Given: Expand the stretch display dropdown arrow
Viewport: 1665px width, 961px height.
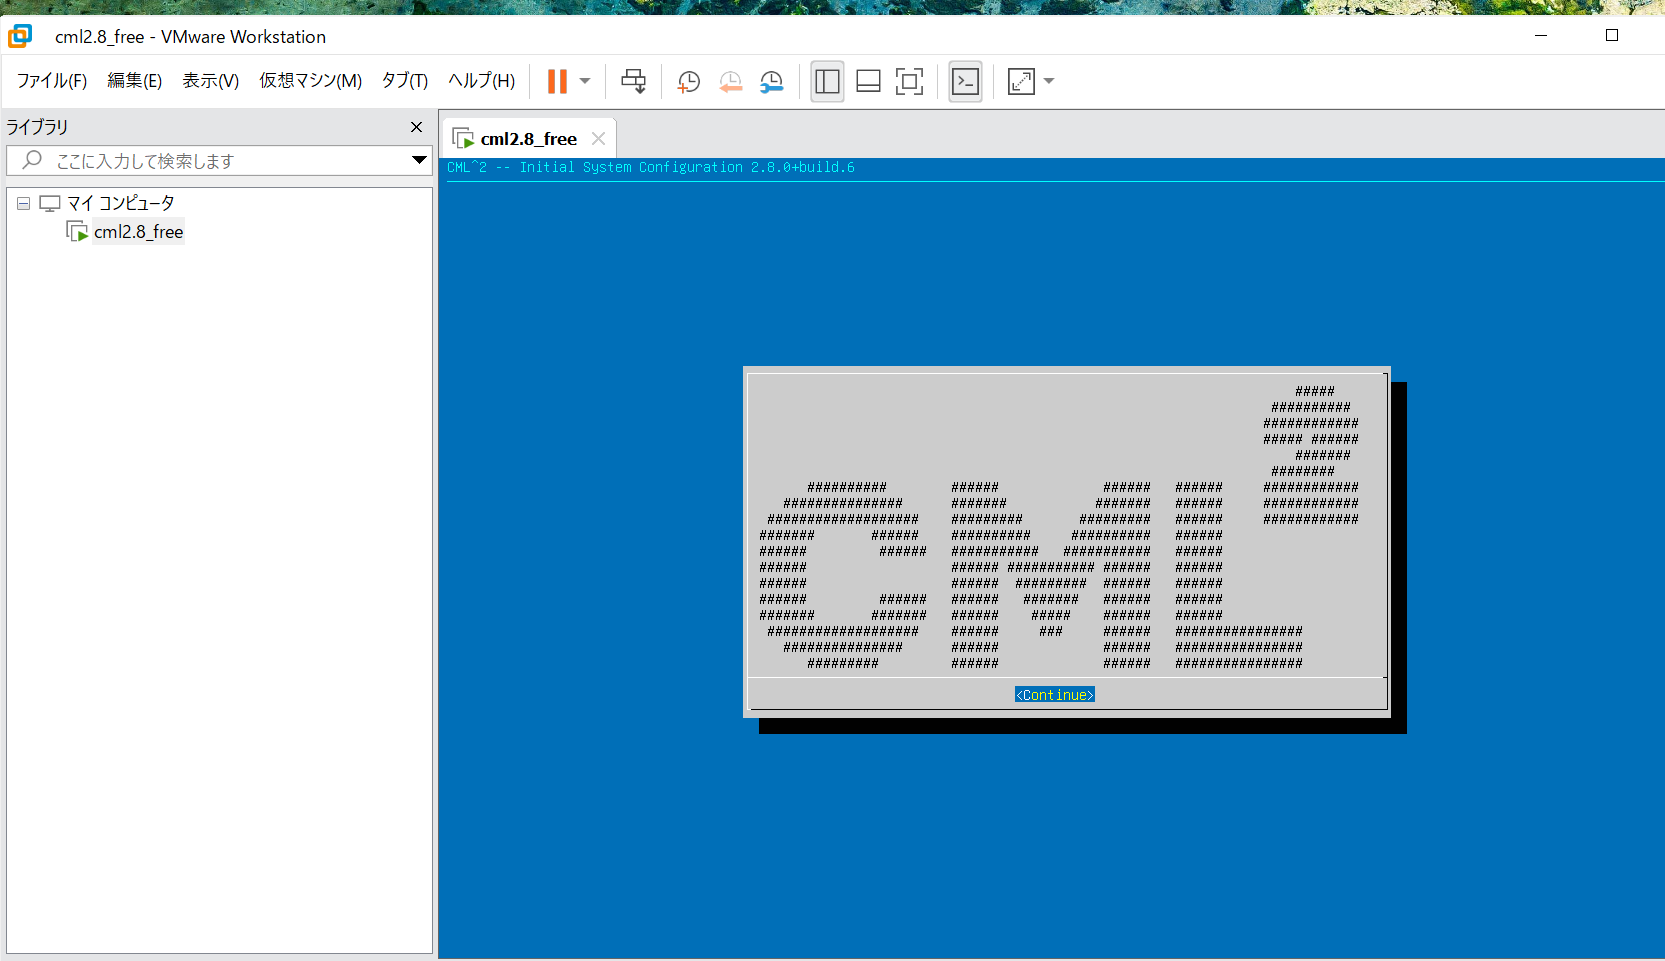Looking at the screenshot, I should (1049, 81).
